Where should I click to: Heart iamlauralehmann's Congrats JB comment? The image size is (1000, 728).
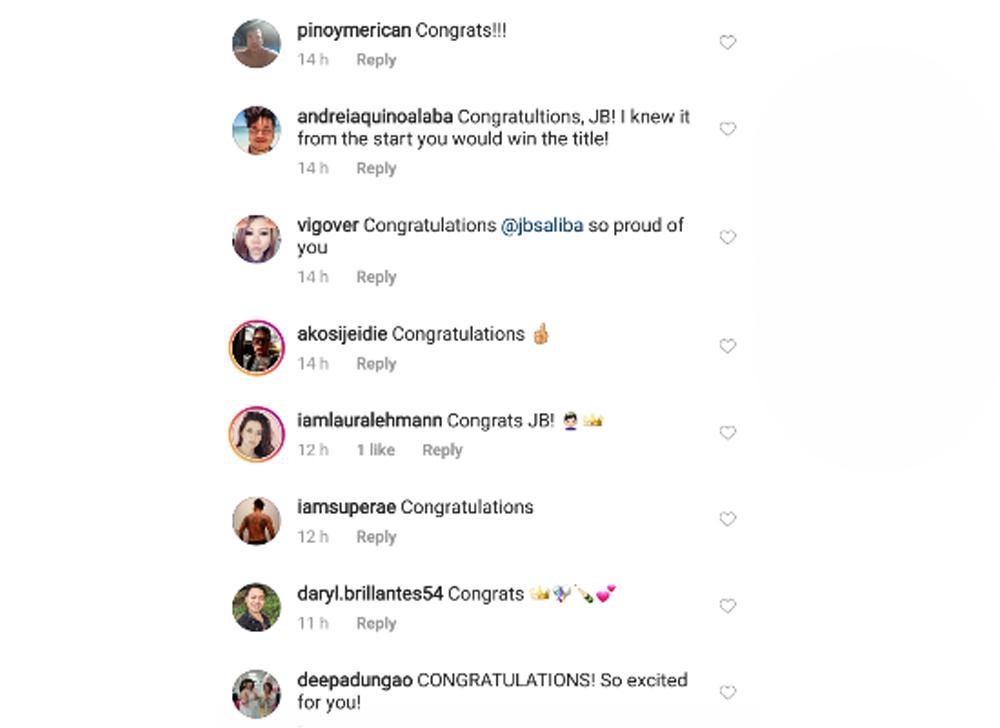(728, 433)
